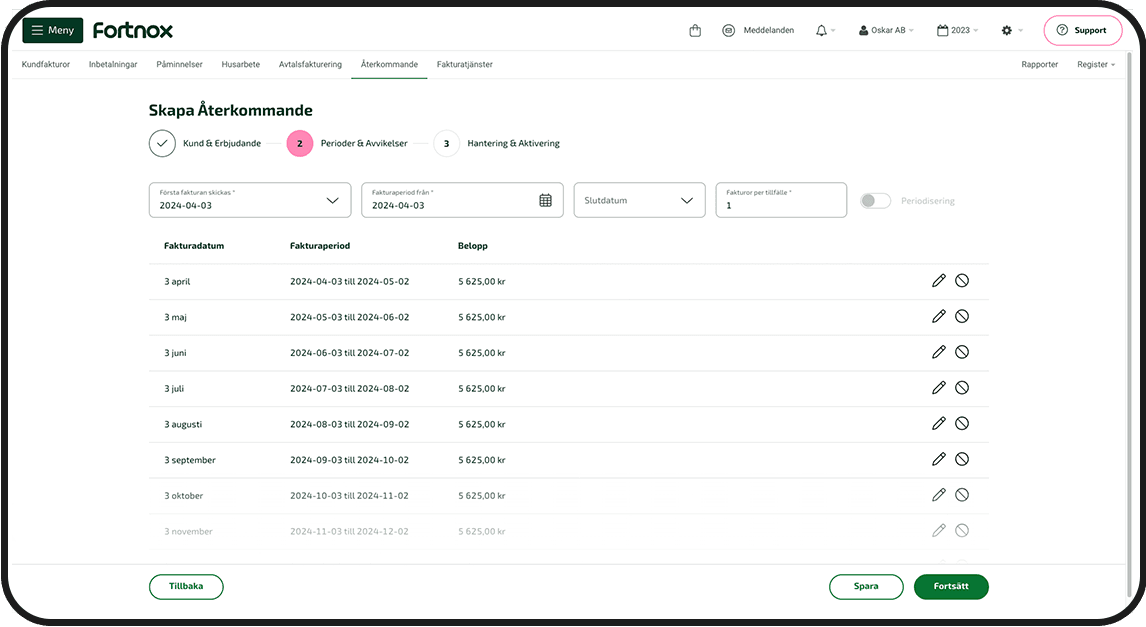
Task: Open calendar picker in Fakturaperiod från field
Action: pyautogui.click(x=545, y=200)
